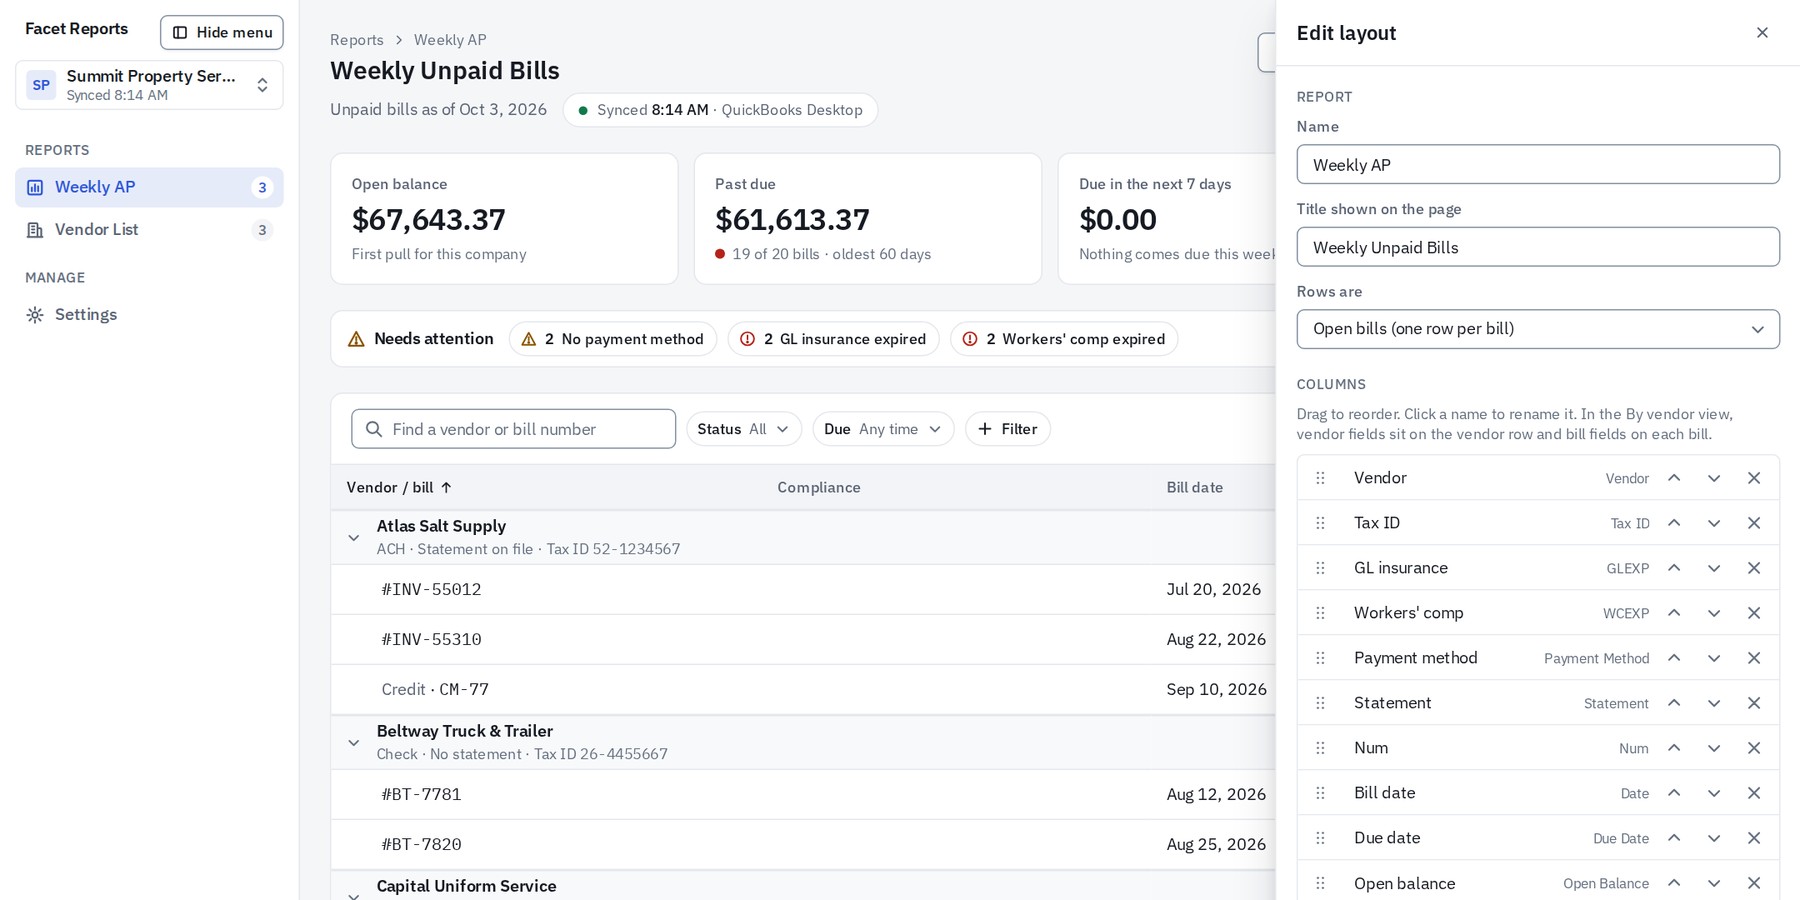Open the Due filter dropdown

point(883,429)
